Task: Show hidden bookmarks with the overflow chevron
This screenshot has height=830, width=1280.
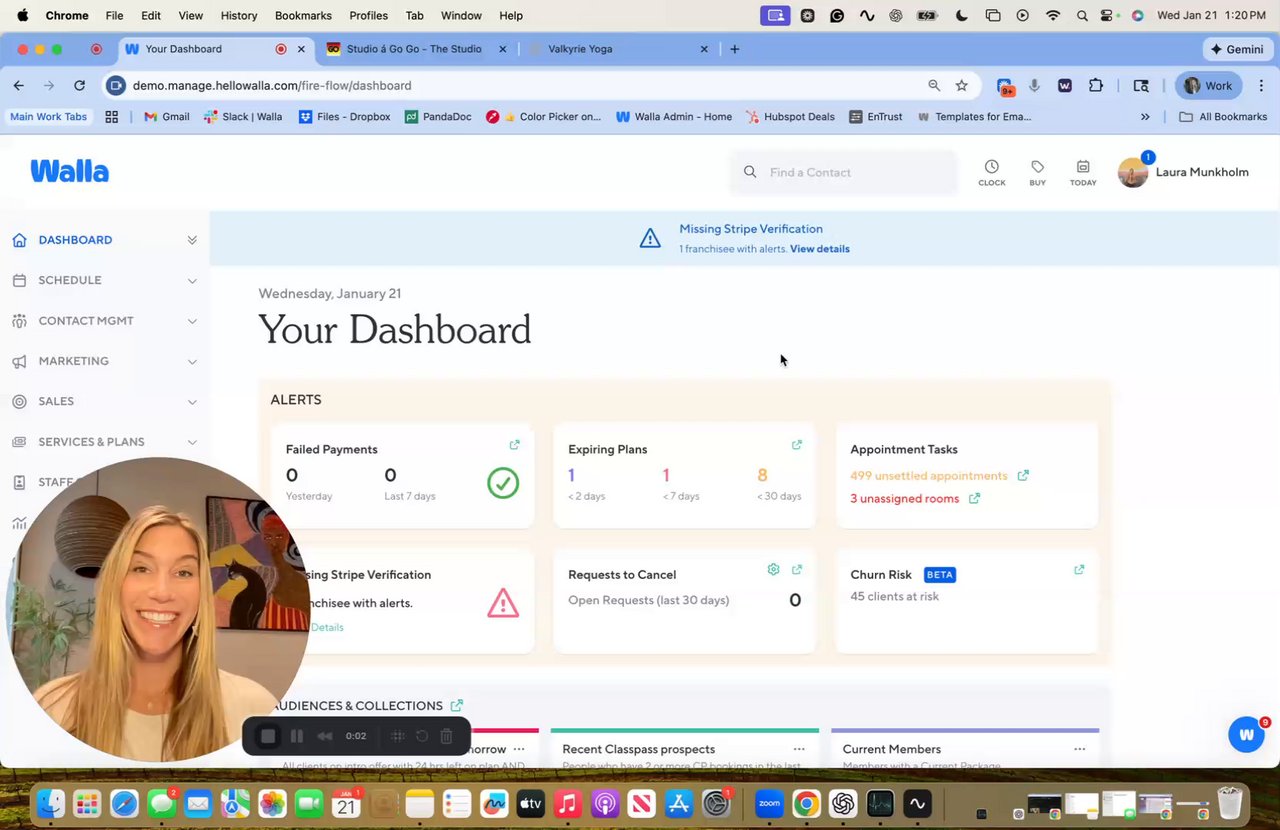Action: [1145, 117]
